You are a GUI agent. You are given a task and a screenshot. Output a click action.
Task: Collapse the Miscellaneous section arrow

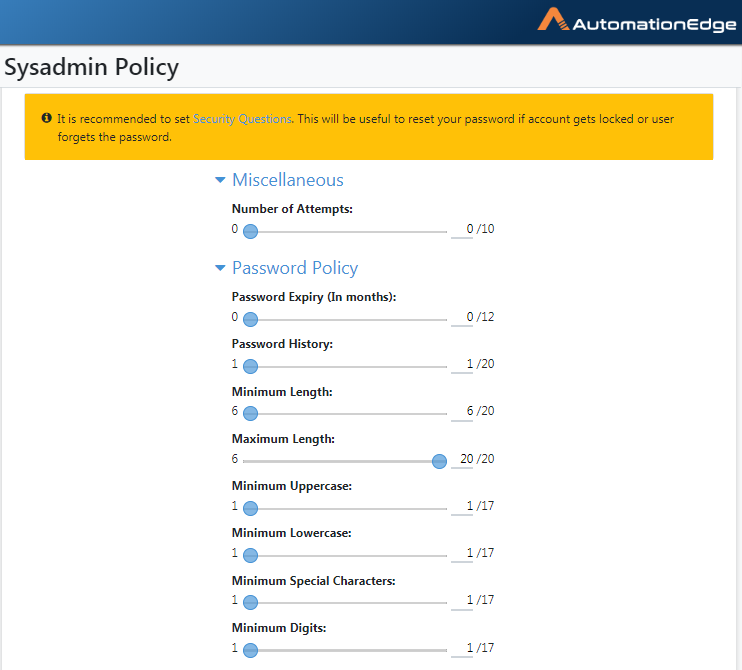pos(220,180)
